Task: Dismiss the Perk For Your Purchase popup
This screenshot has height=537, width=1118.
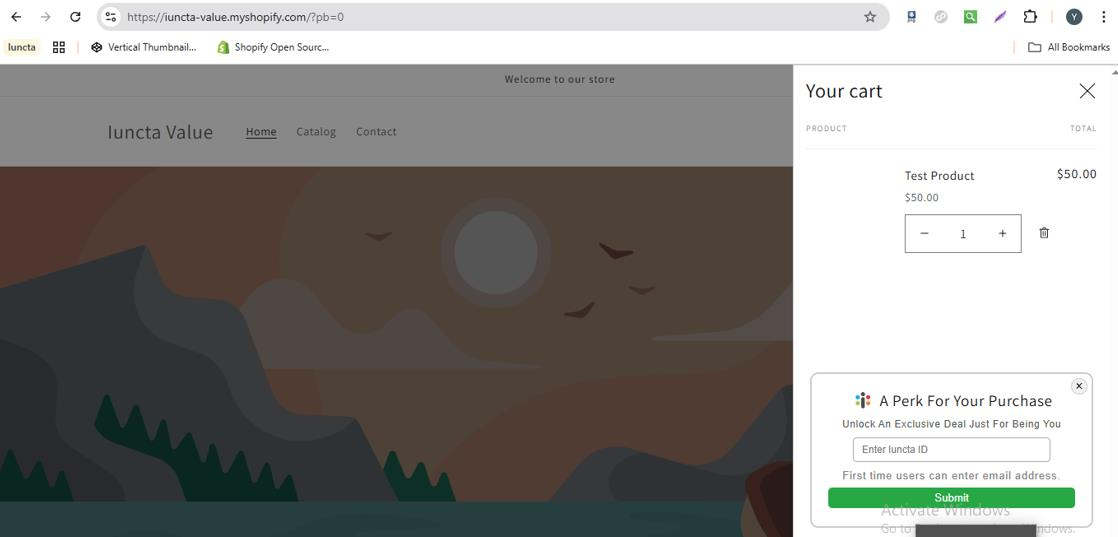Action: (1078, 386)
